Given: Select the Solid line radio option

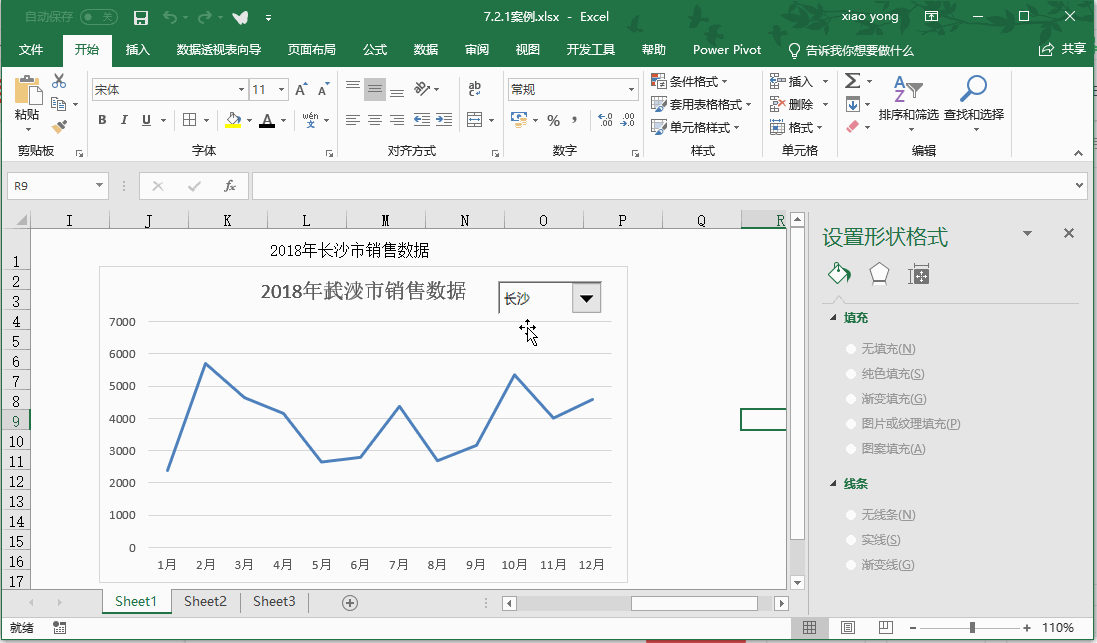Looking at the screenshot, I should pyautogui.click(x=851, y=540).
